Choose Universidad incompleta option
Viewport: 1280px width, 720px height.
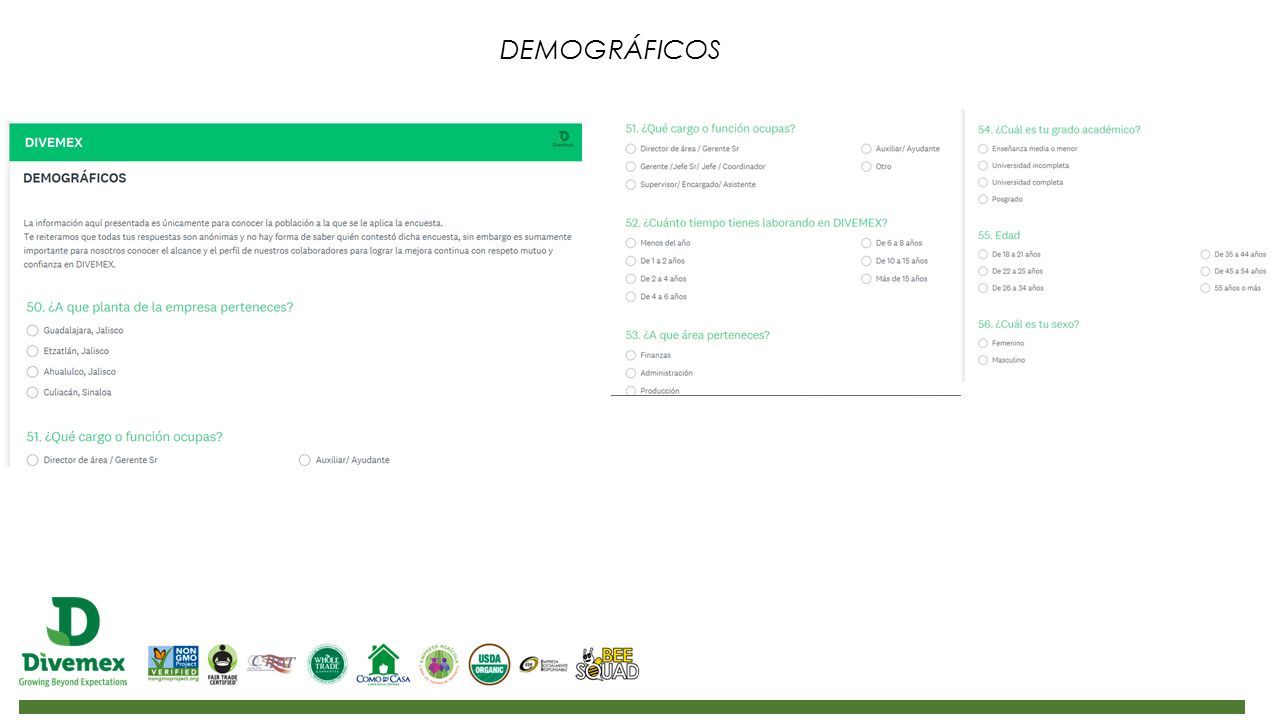pyautogui.click(x=983, y=165)
